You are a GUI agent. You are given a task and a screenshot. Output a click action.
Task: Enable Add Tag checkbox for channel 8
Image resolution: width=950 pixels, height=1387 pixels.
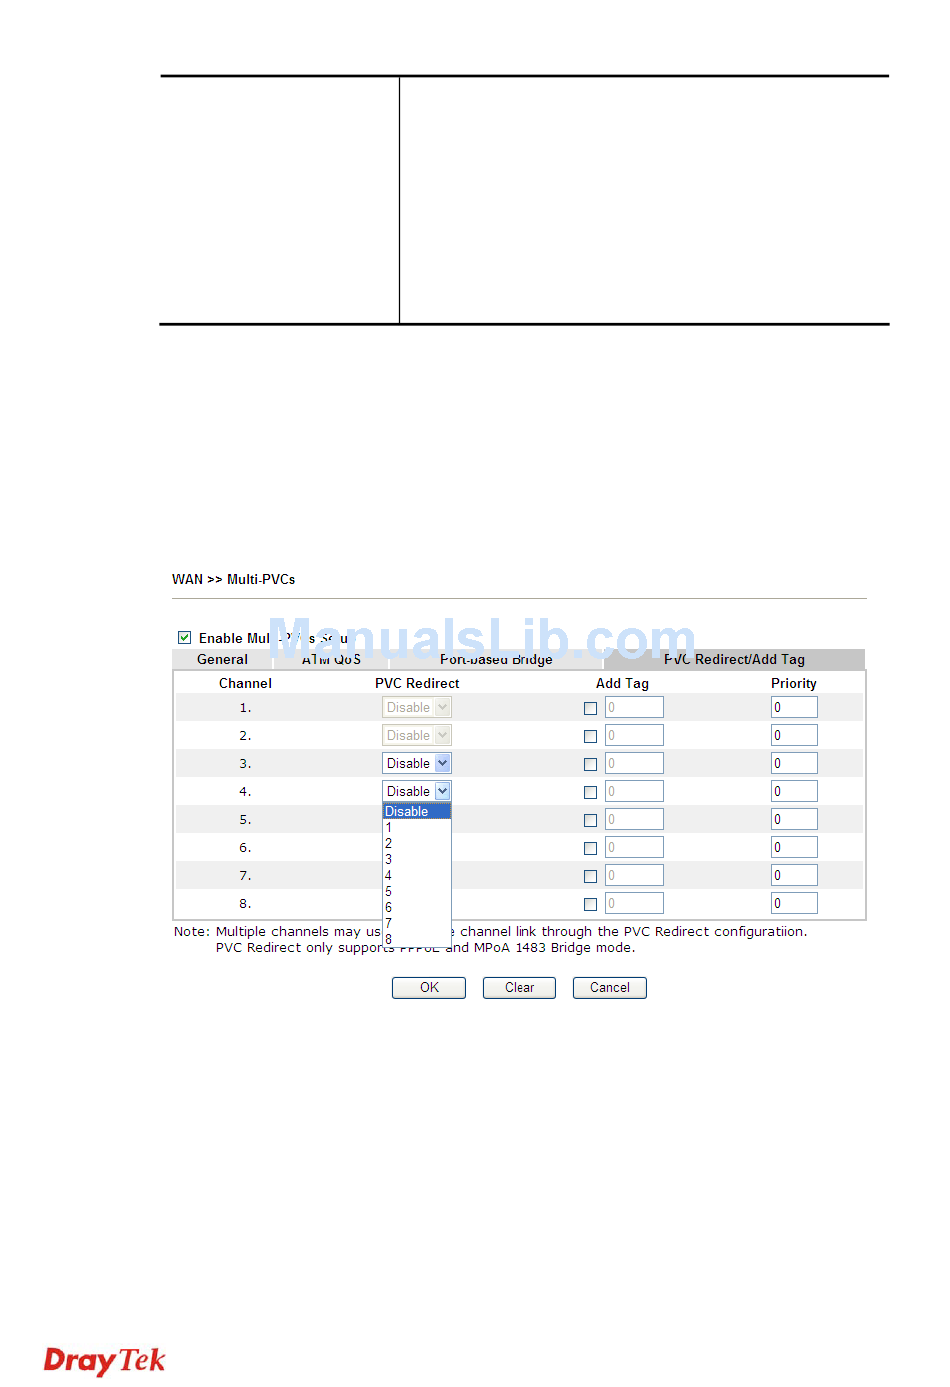[590, 904]
